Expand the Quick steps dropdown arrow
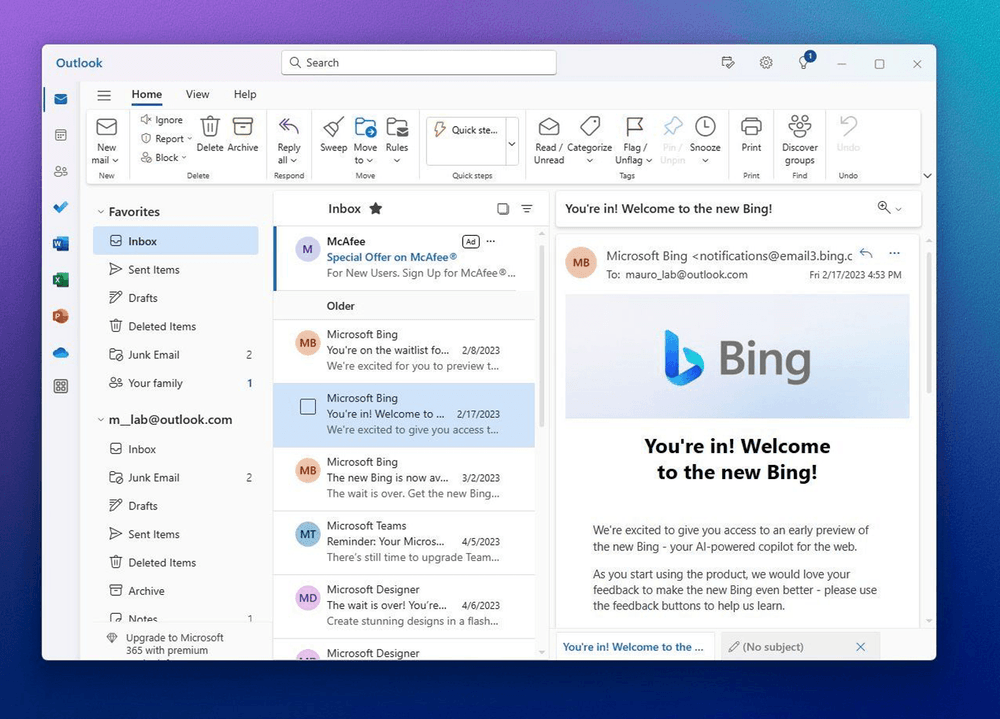 (x=512, y=143)
